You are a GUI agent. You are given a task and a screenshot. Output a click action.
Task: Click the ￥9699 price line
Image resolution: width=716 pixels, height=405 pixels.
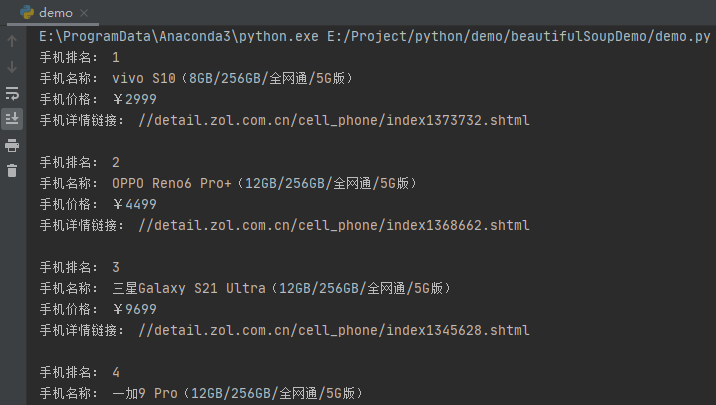(135, 309)
